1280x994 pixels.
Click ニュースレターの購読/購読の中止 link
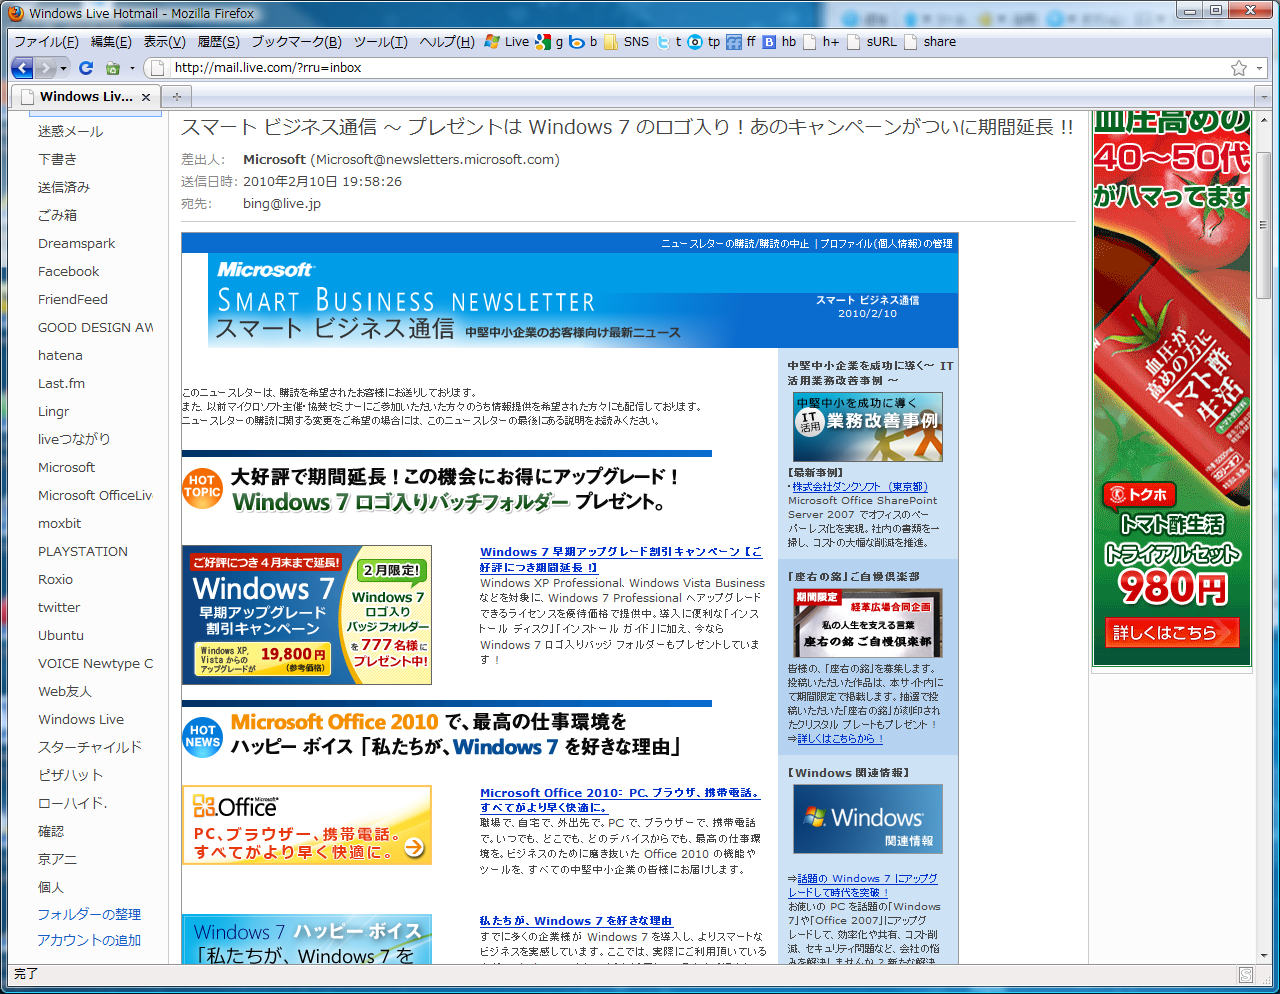pyautogui.click(x=735, y=243)
